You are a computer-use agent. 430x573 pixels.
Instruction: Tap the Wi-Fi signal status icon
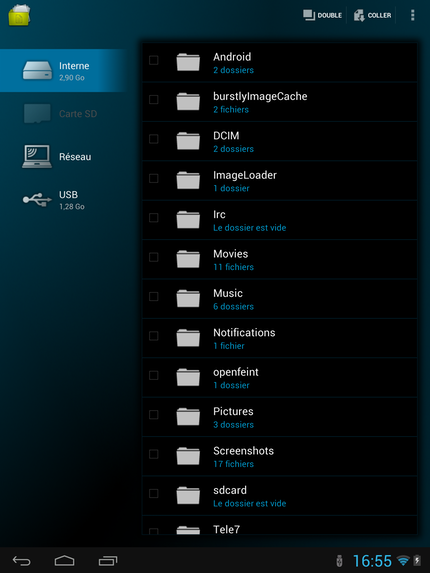[x=403, y=560]
